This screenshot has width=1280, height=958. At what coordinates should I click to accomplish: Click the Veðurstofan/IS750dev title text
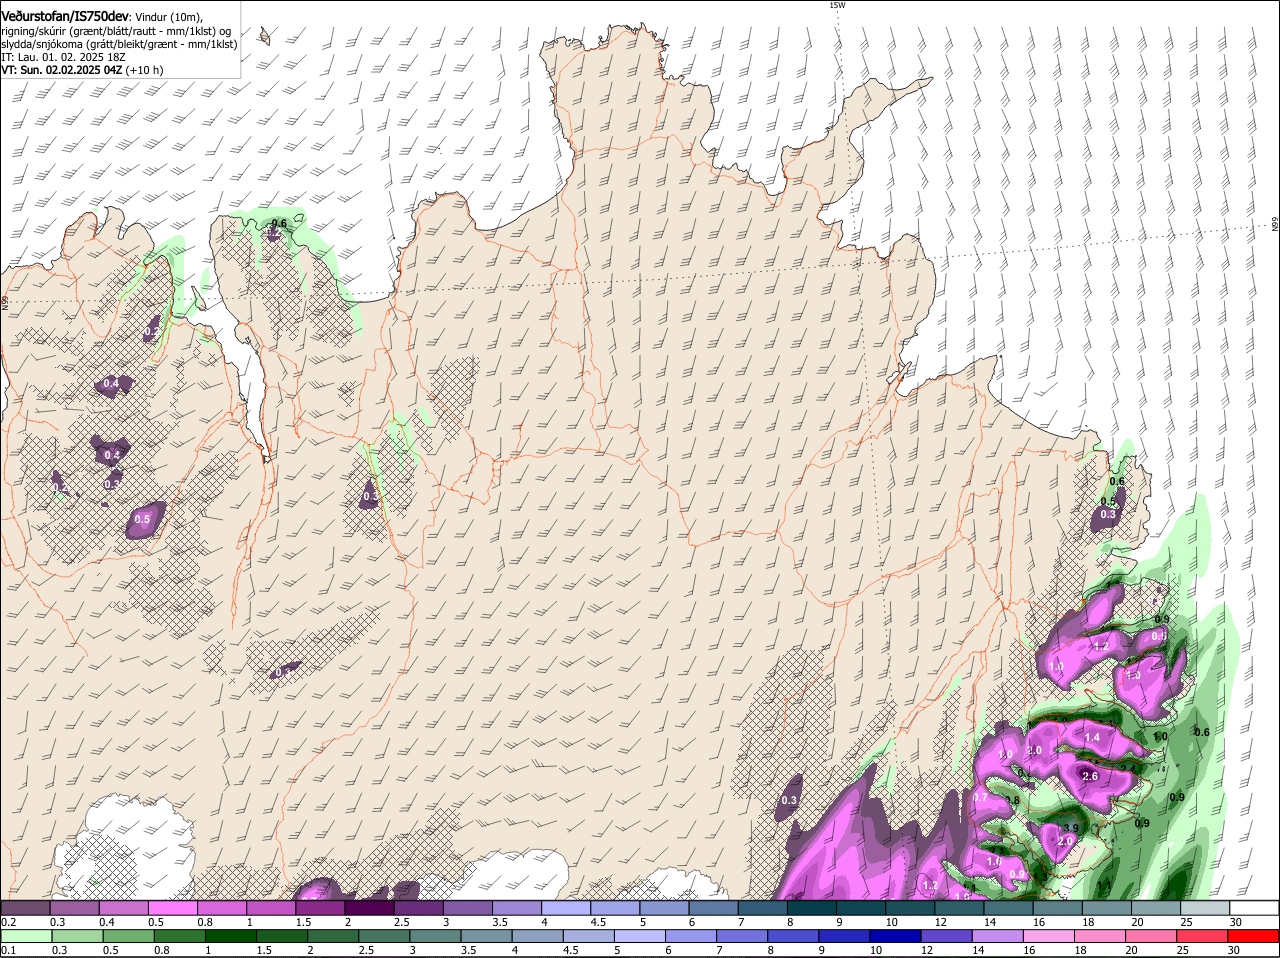[x=65, y=16]
